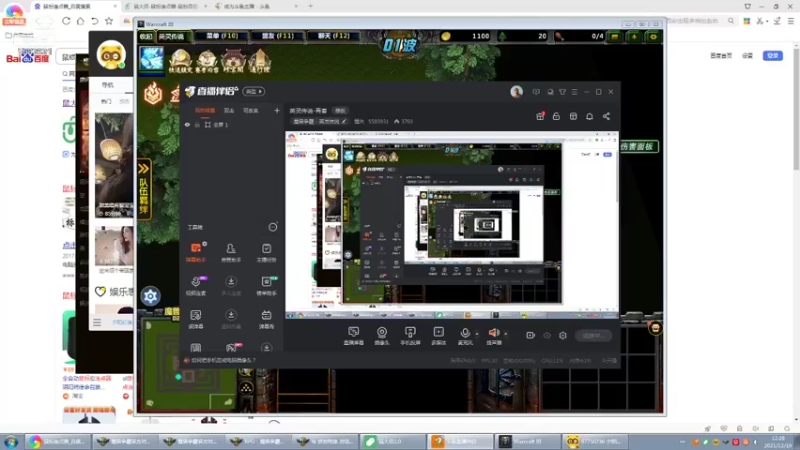Open the phone-camera help tip link
Image resolution: width=800 pixels, height=450 pixels.
223,360
